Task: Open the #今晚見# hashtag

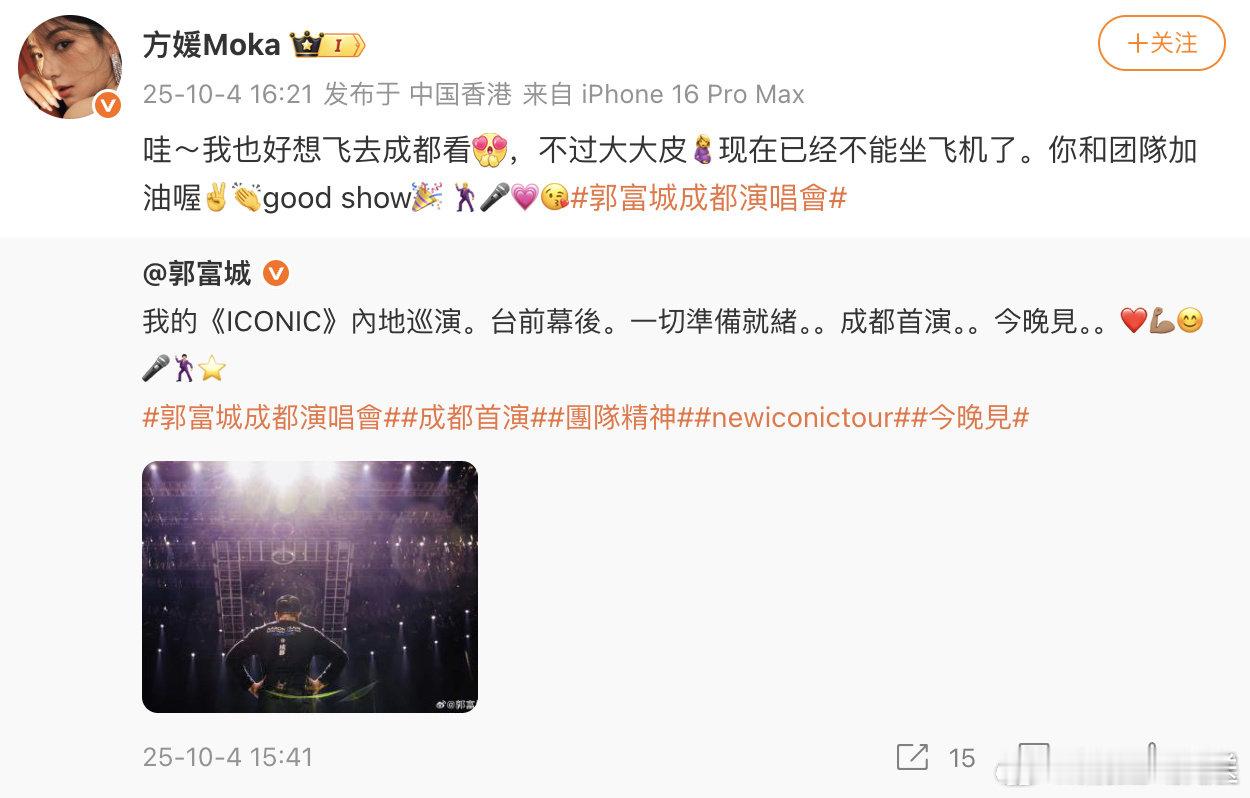Action: 969,417
